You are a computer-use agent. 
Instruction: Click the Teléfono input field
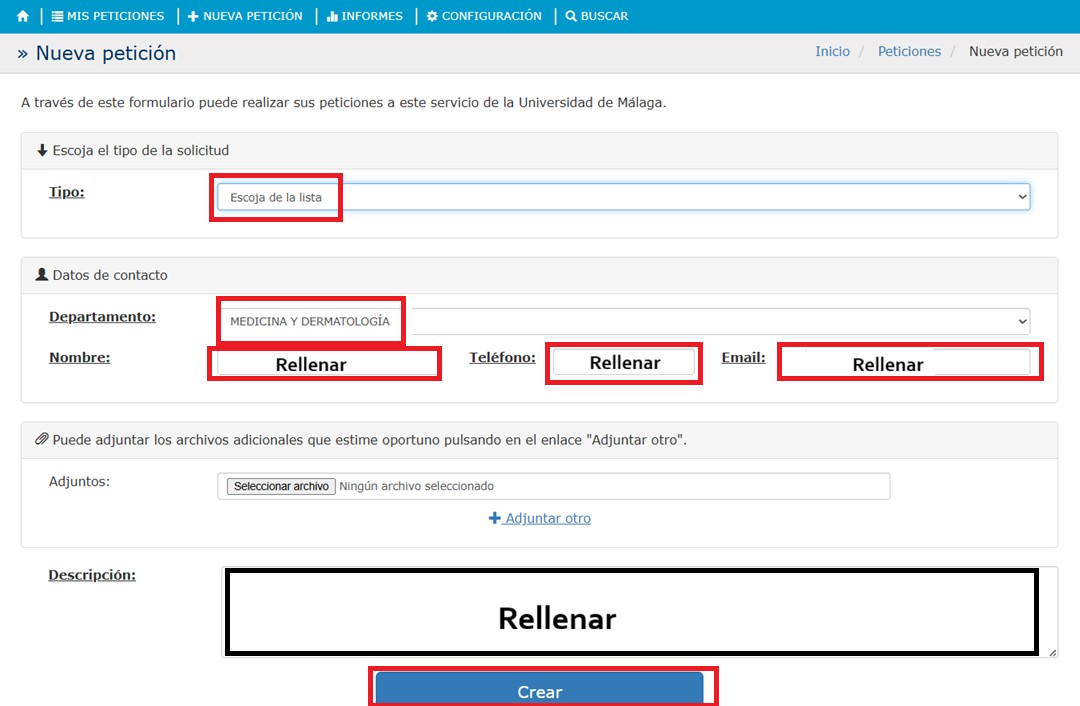[x=623, y=362]
